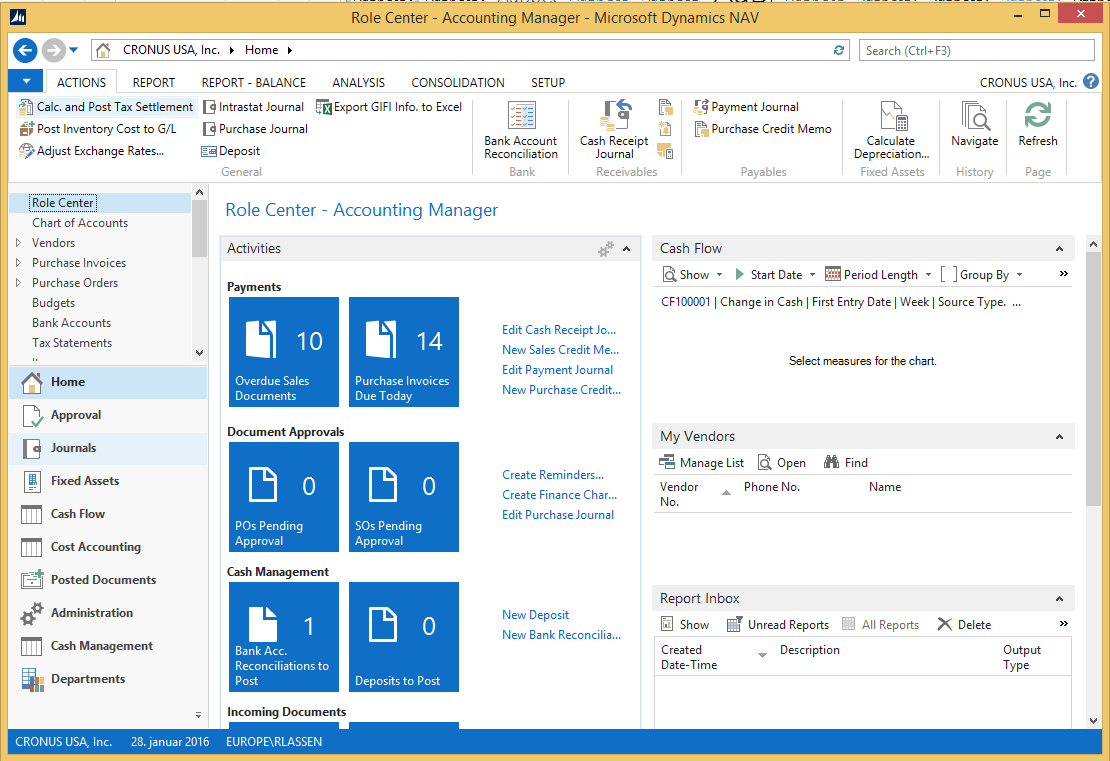Open the SETUP ribbon tab
The height and width of the screenshot is (761, 1110).
(x=548, y=83)
